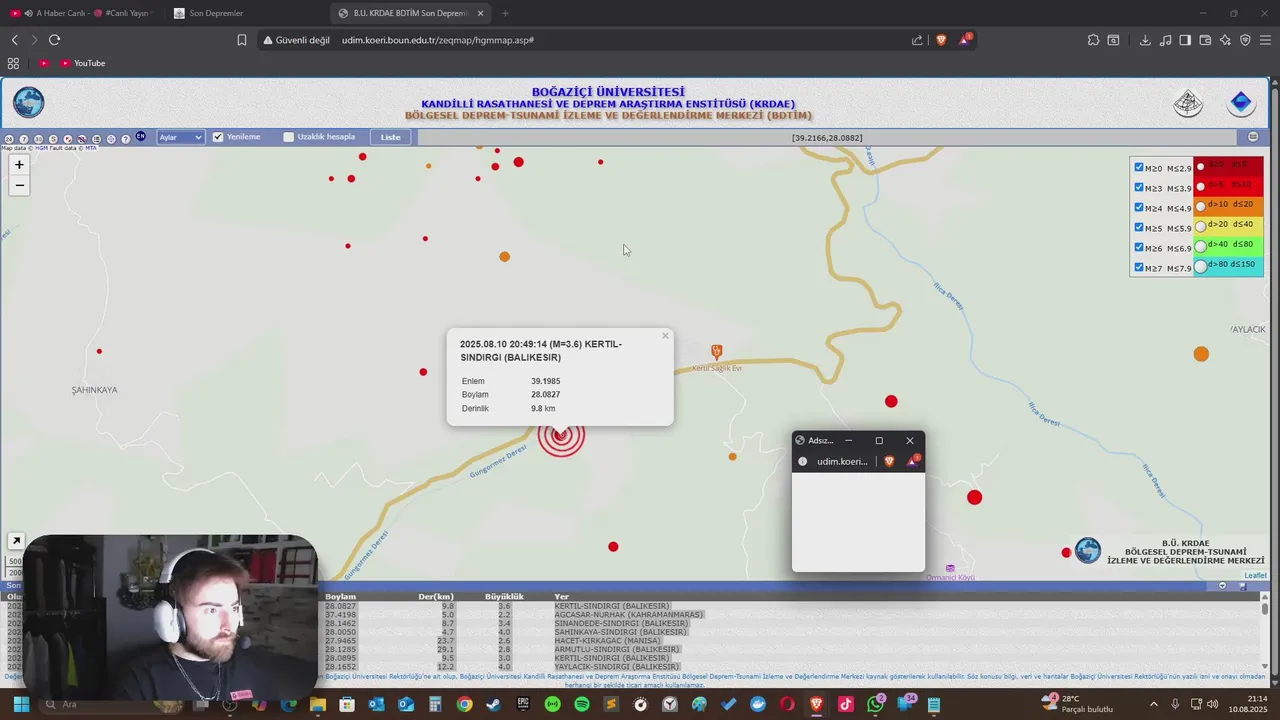Share this page using the share icon
1280x720 pixels.
pos(917,40)
